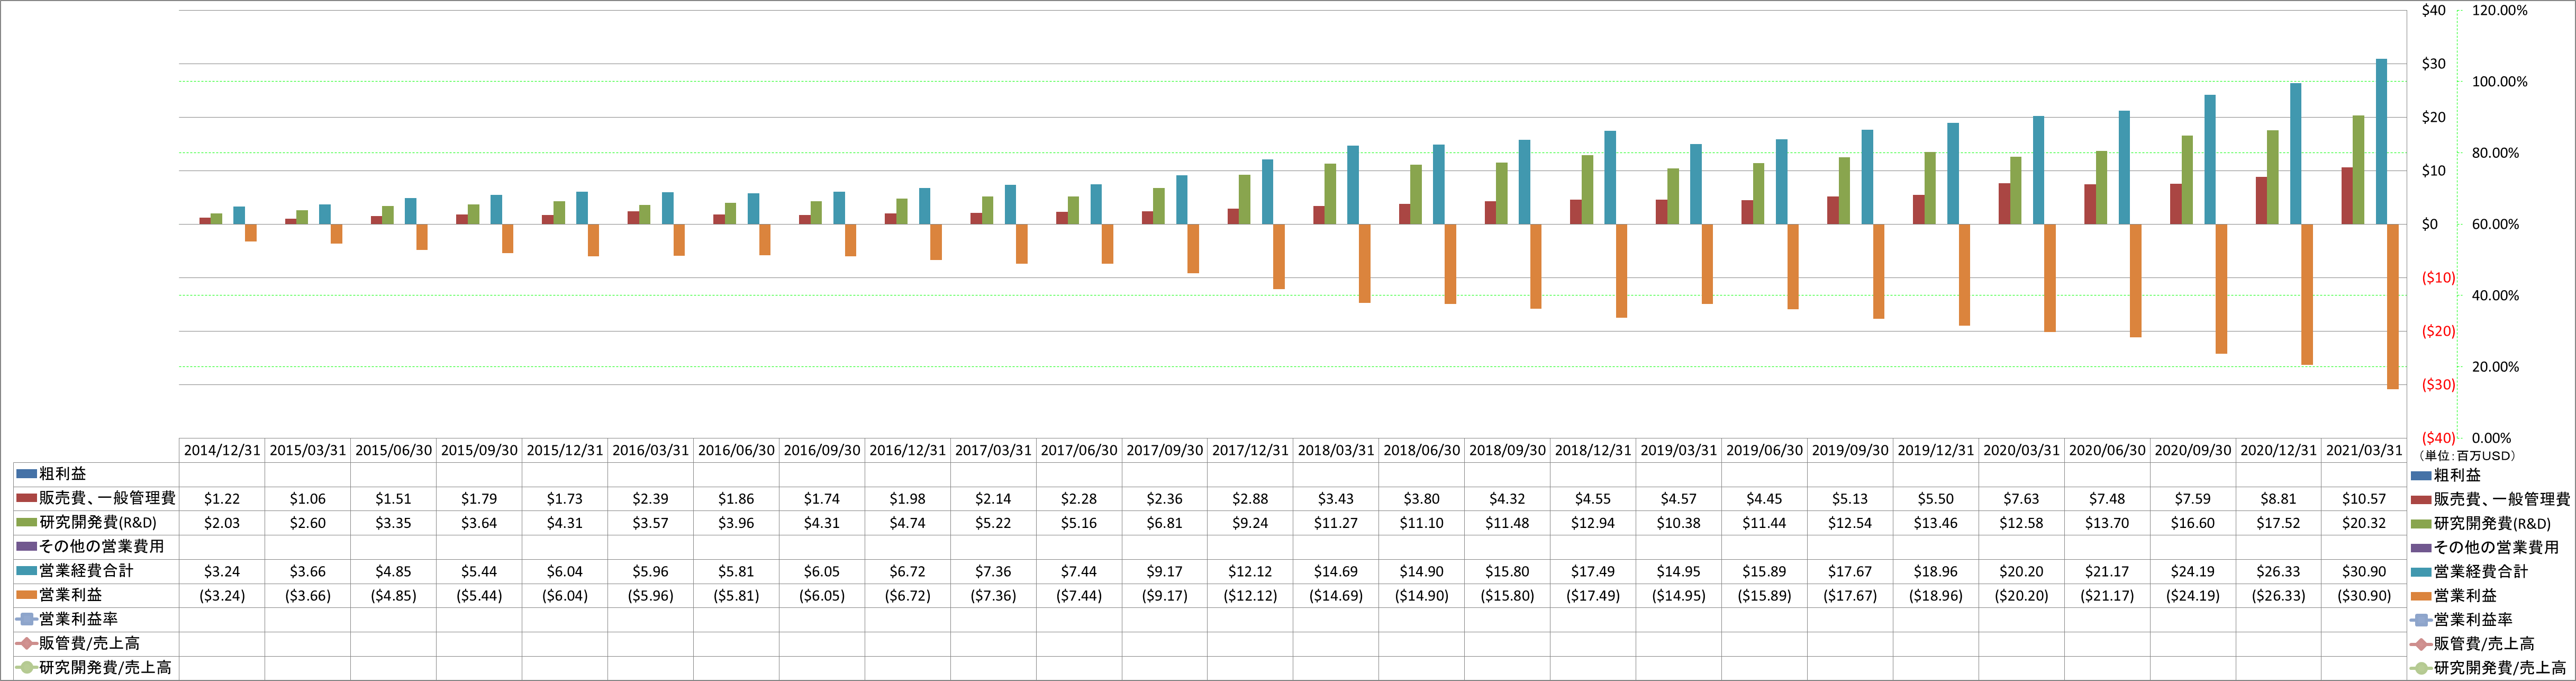Click the purple その他の営業費用 swatch in the left legend

click(27, 546)
